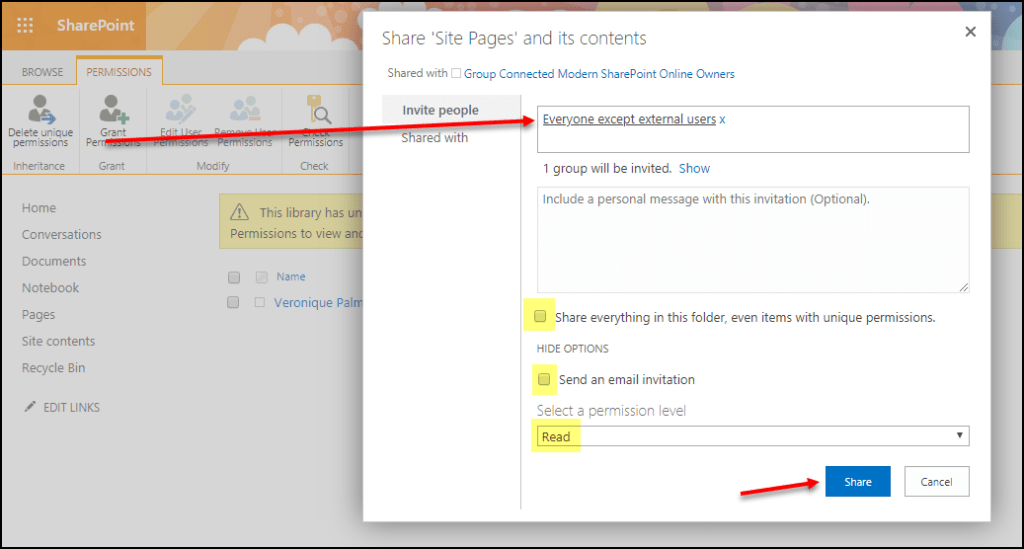Close the Share dialog with the X
The width and height of the screenshot is (1024, 549).
coord(969,32)
